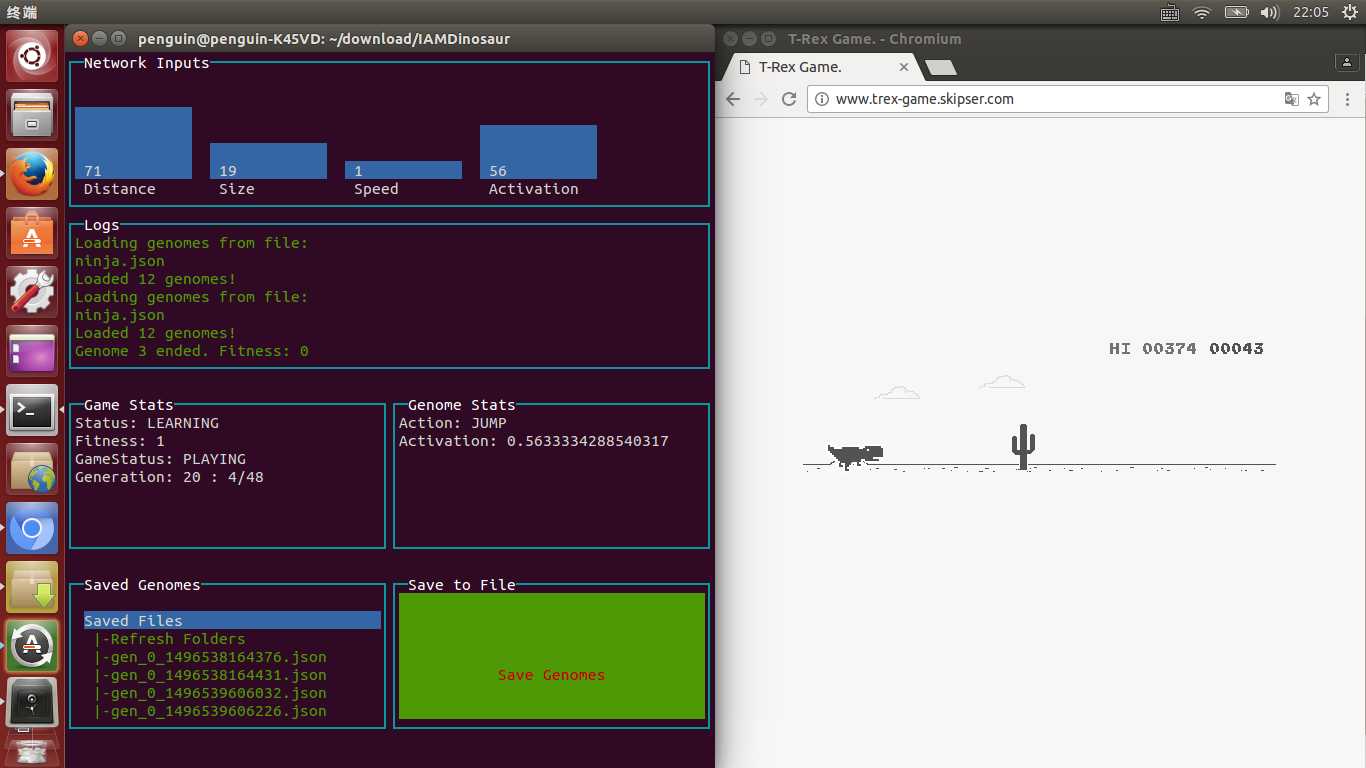Click the Chromium window title bar text
The image size is (1366, 768).
click(x=875, y=39)
